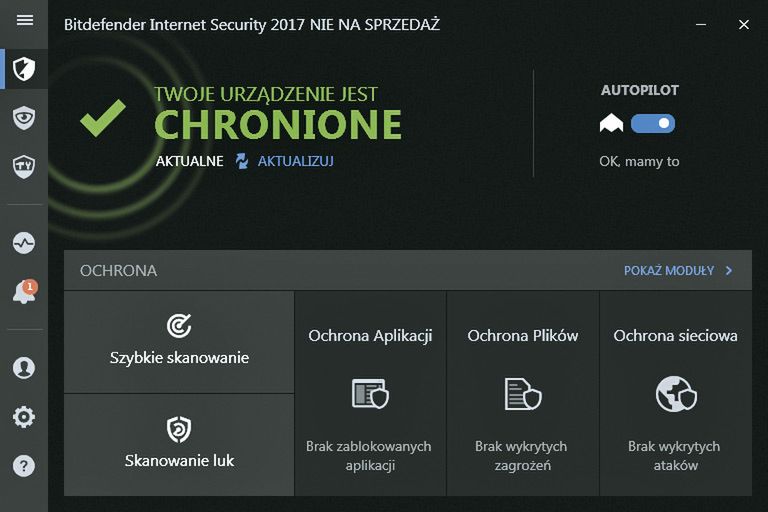
Task: Open the Ochrona sieciowa tile
Action: click(x=676, y=393)
